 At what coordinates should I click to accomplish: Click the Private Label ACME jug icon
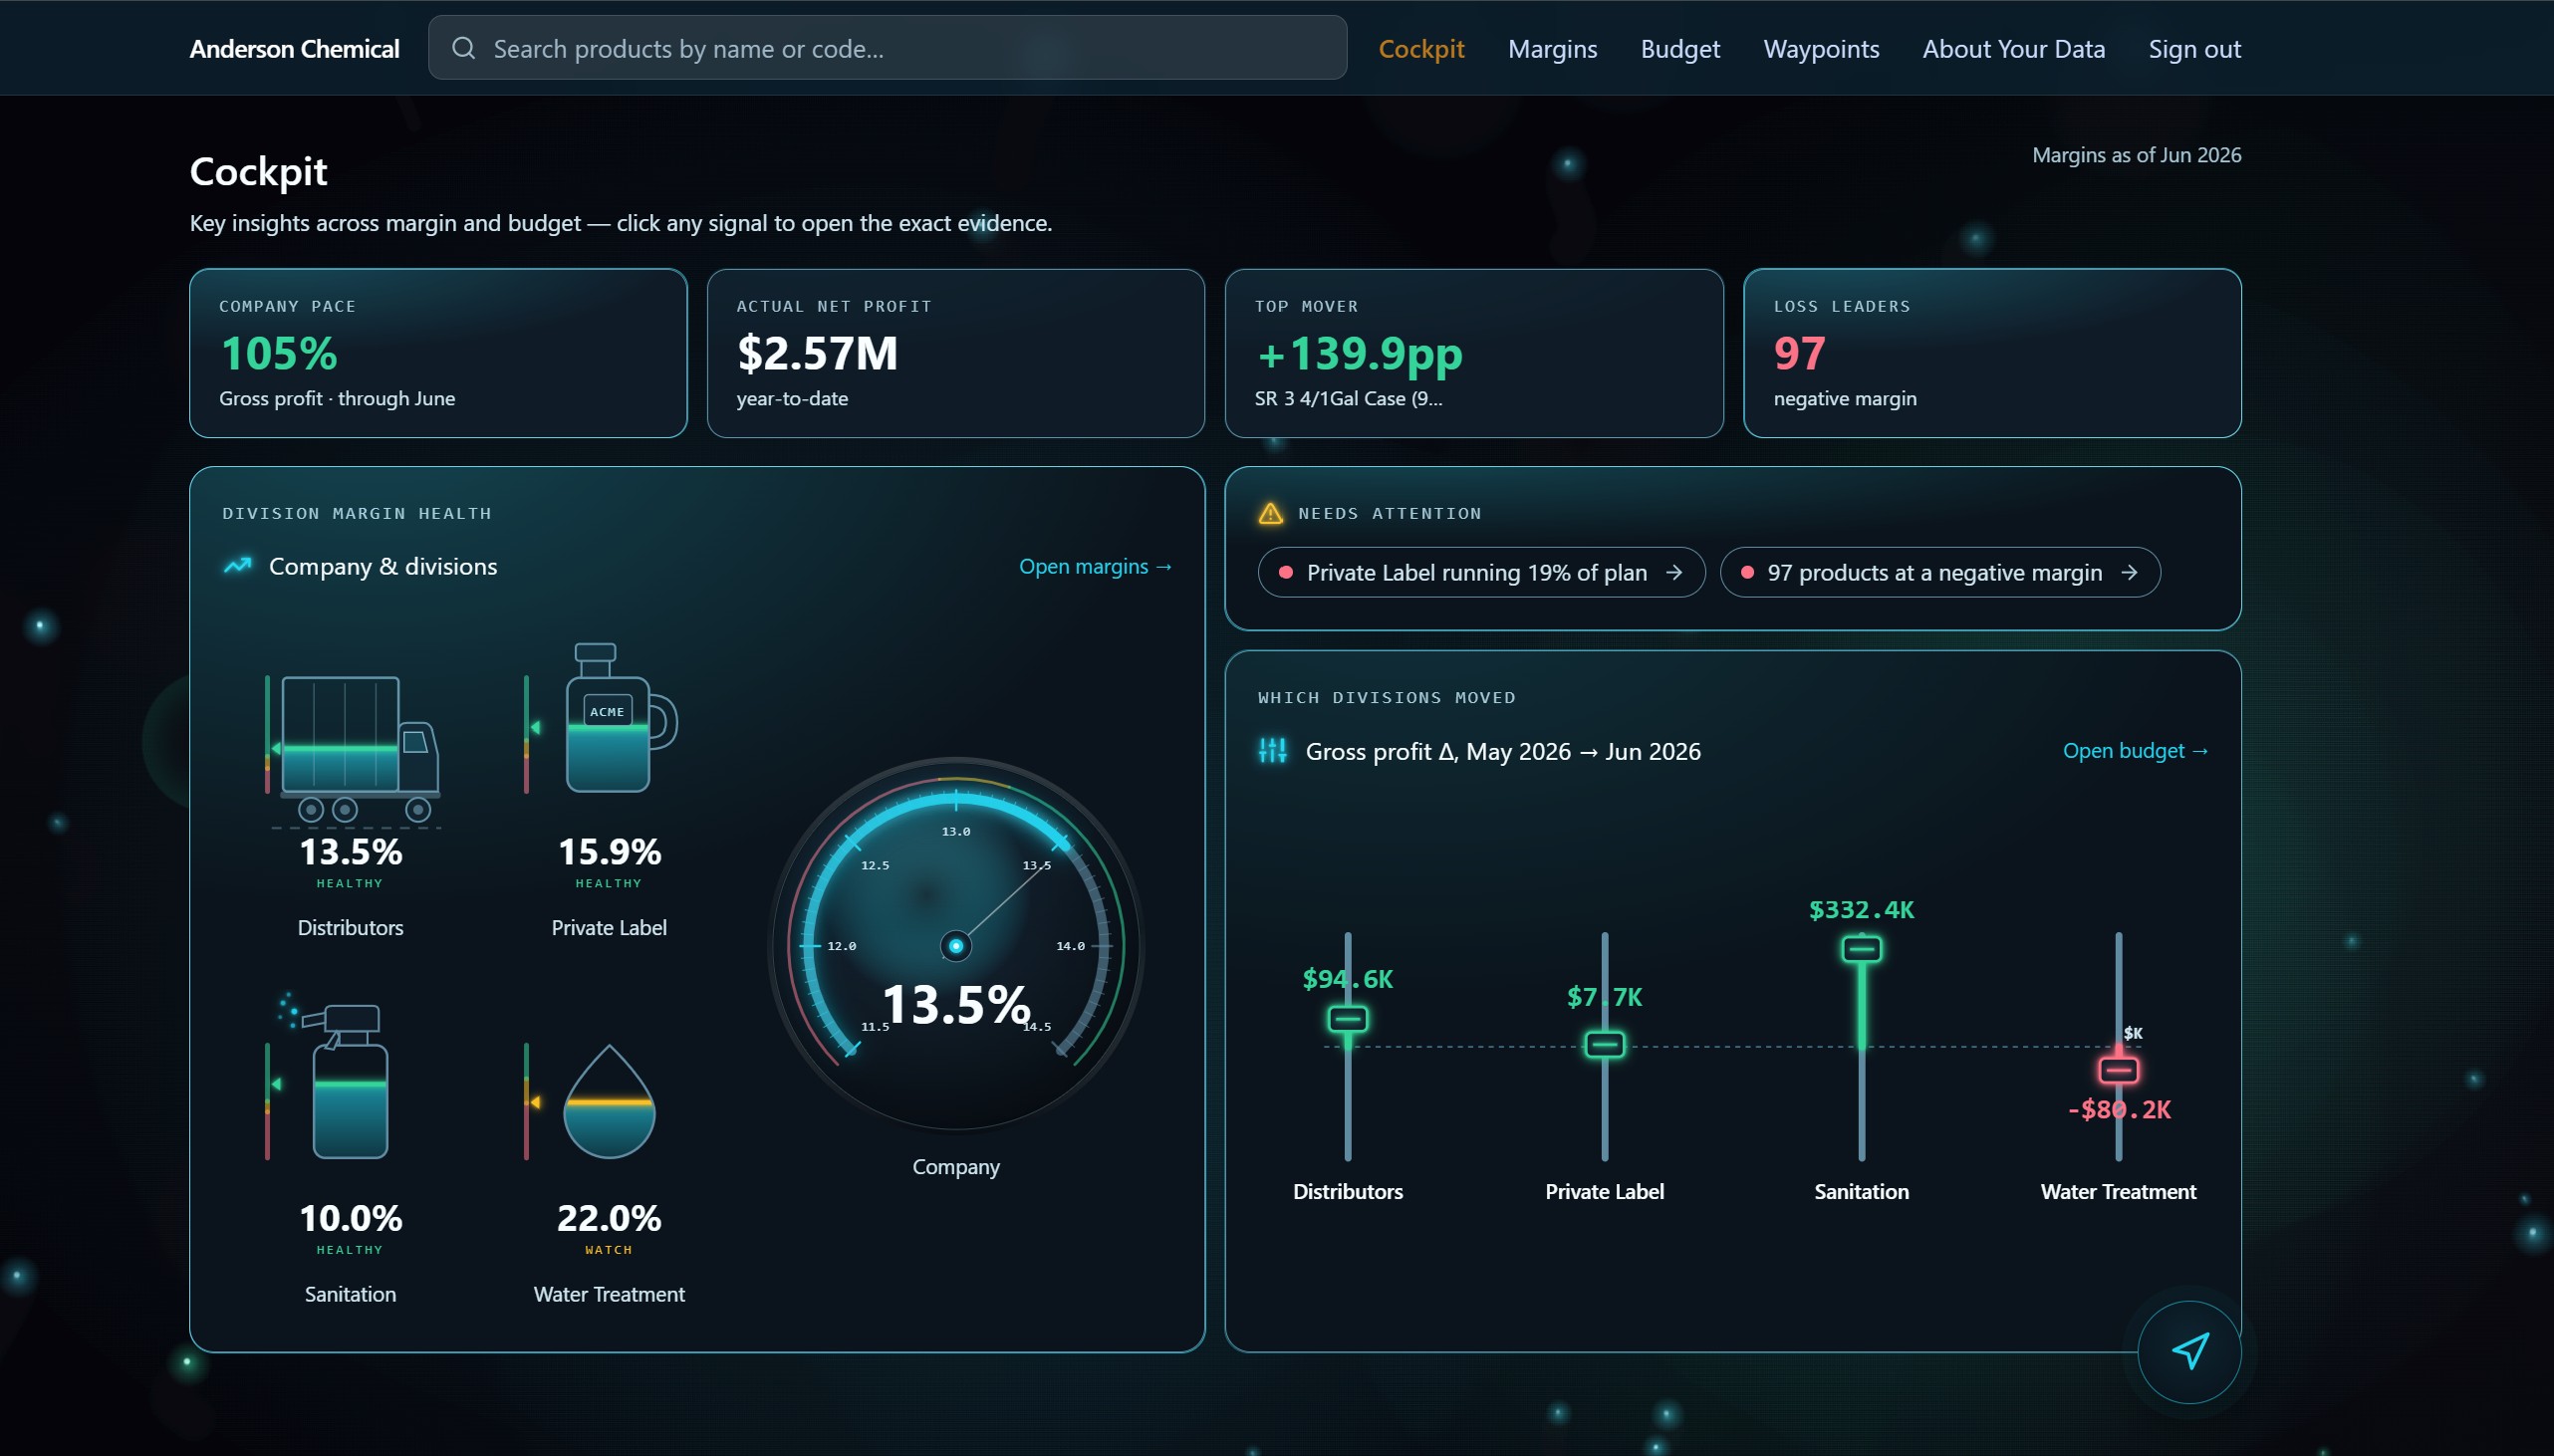click(620, 718)
